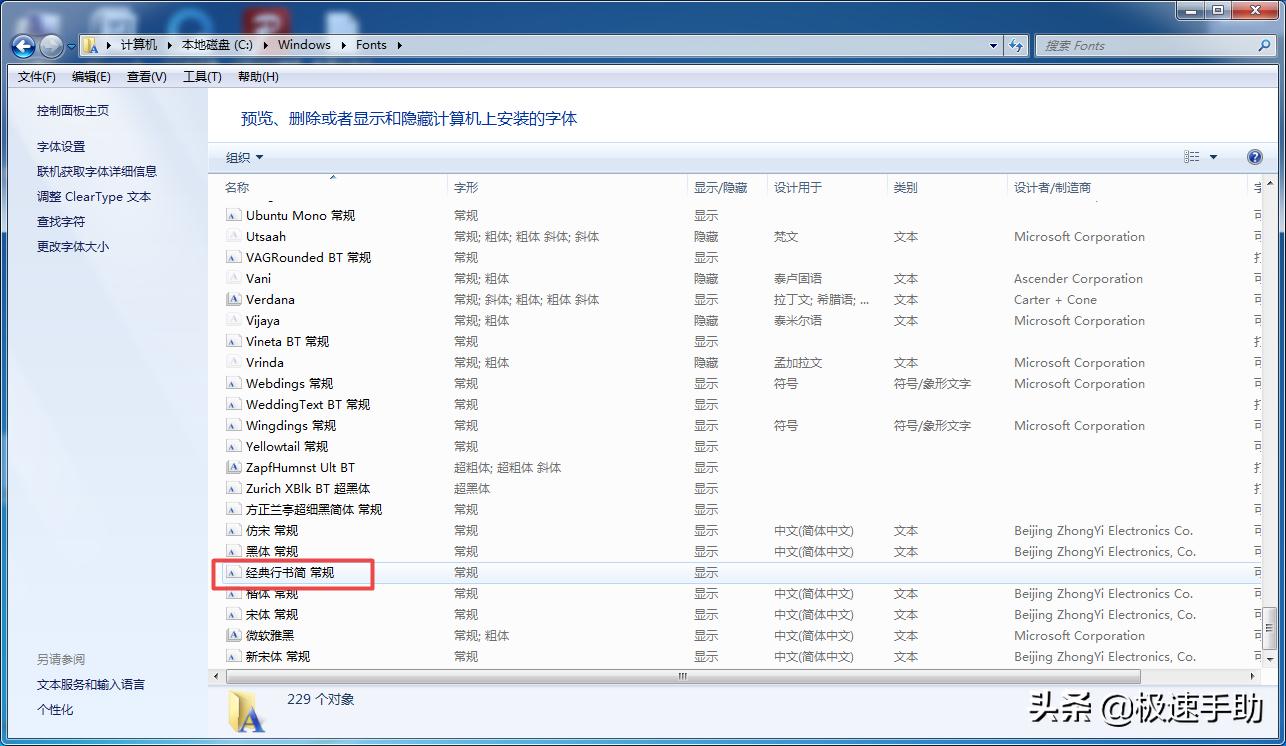Click inside the 搜索 Fonts search box
Viewport: 1286px width, 746px height.
pos(1150,45)
